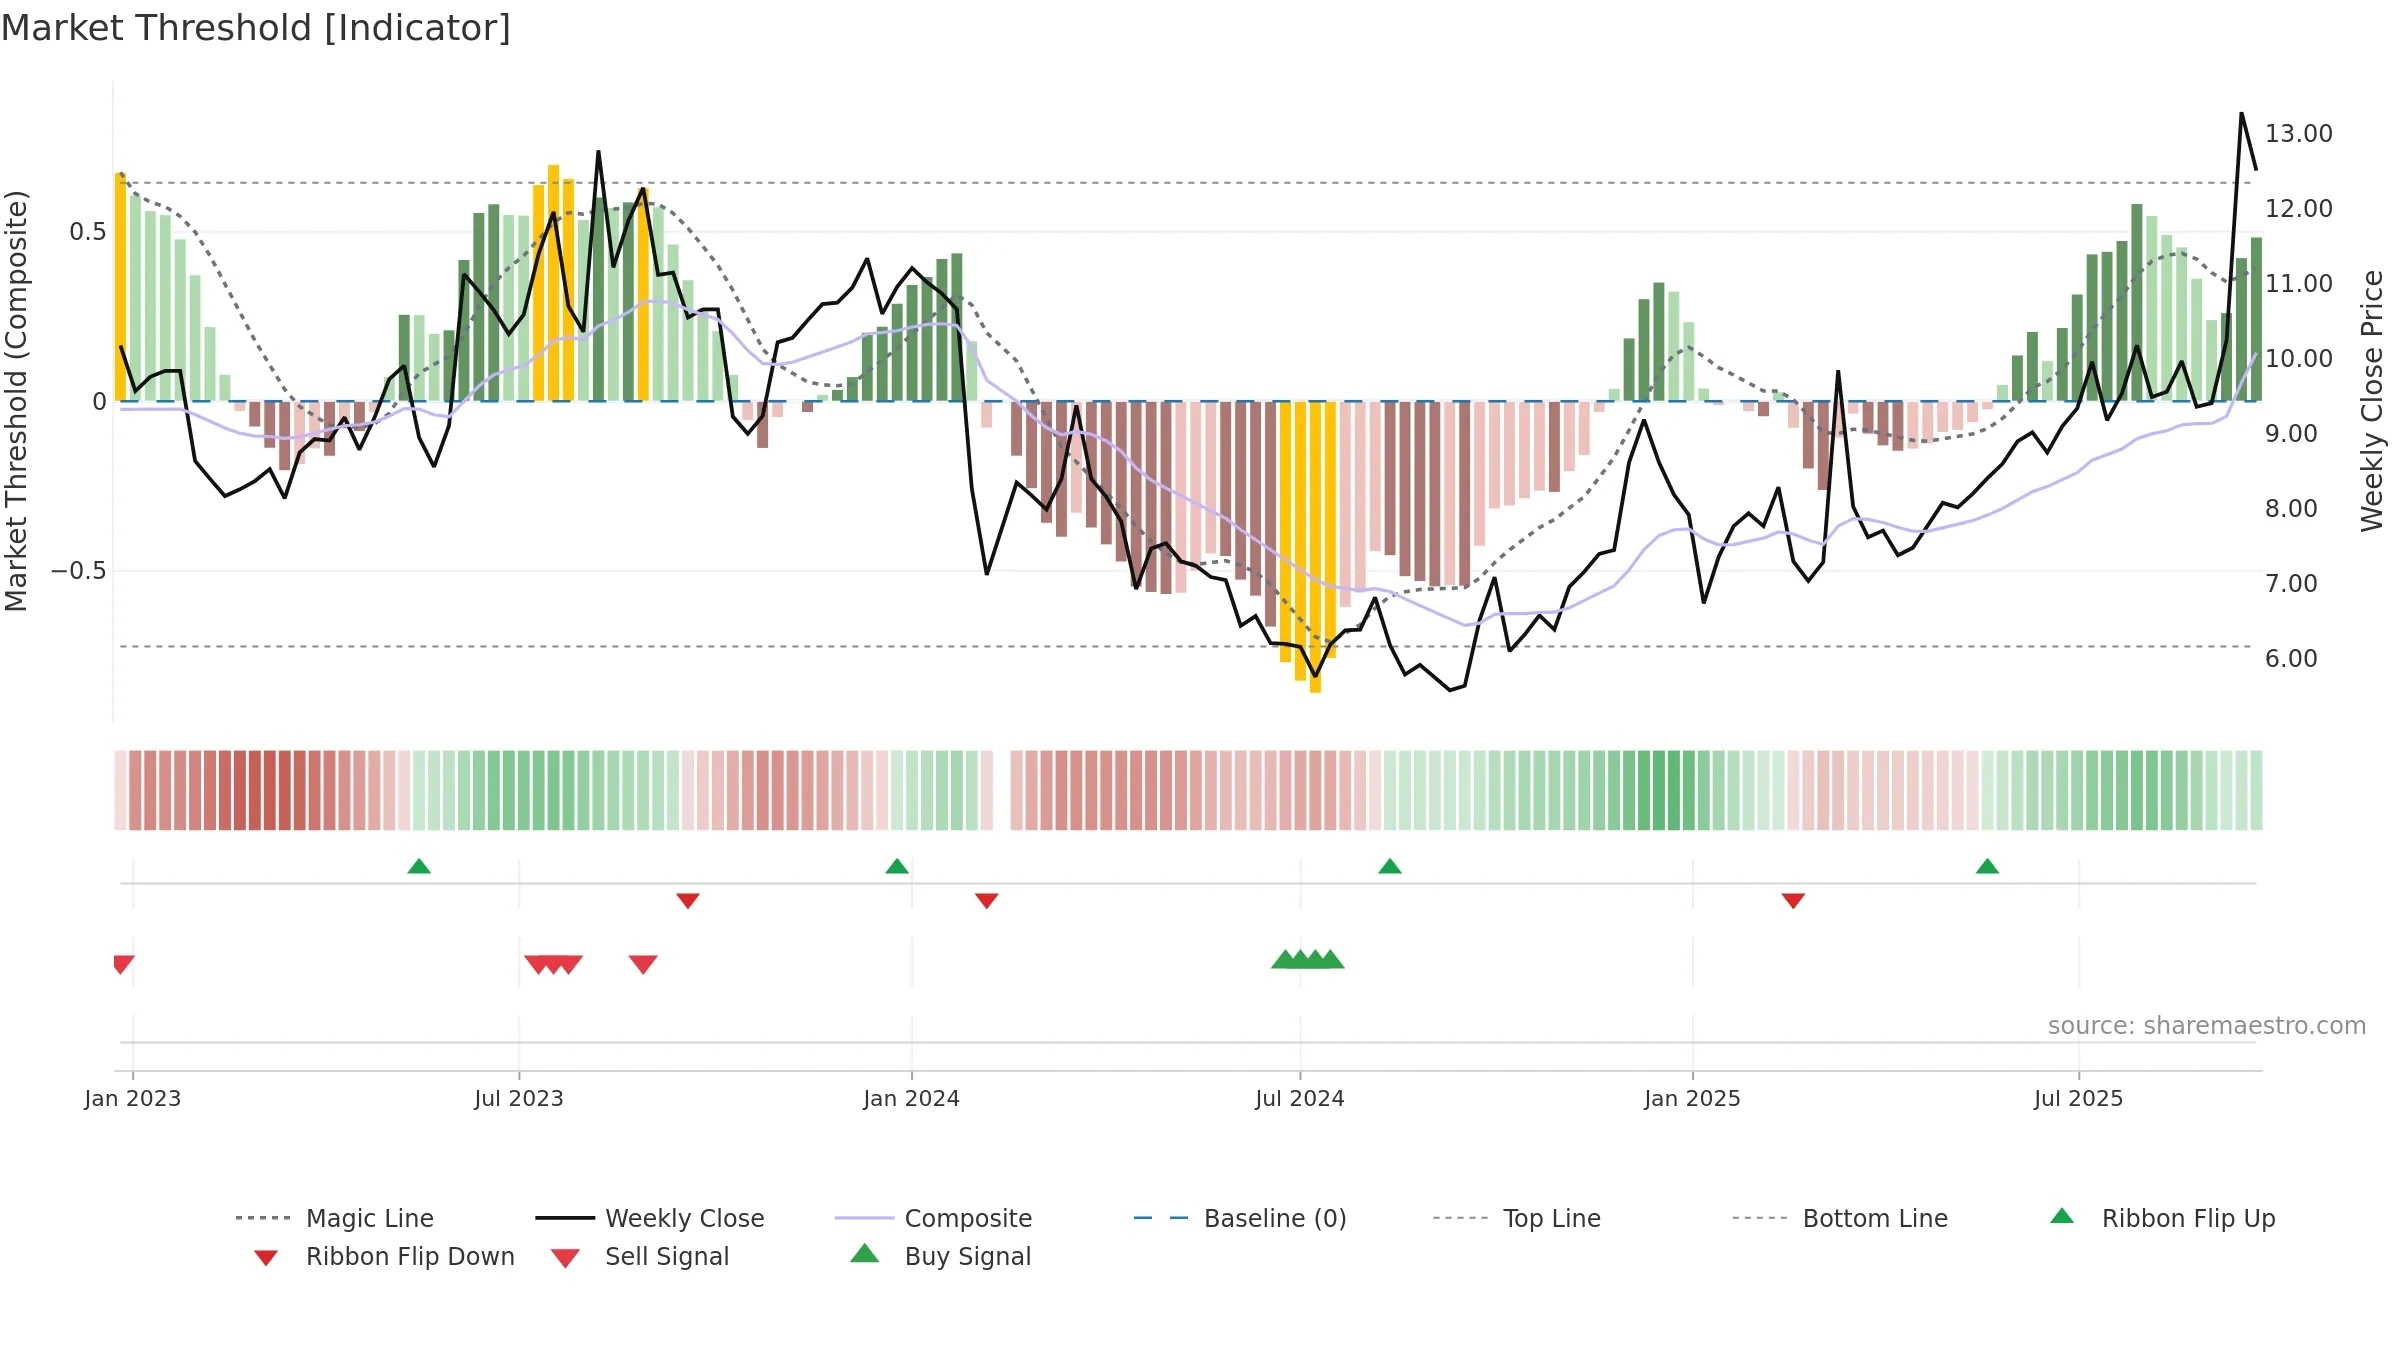
Task: Click the sell signal marker at Jan 2023
Action: tap(123, 964)
